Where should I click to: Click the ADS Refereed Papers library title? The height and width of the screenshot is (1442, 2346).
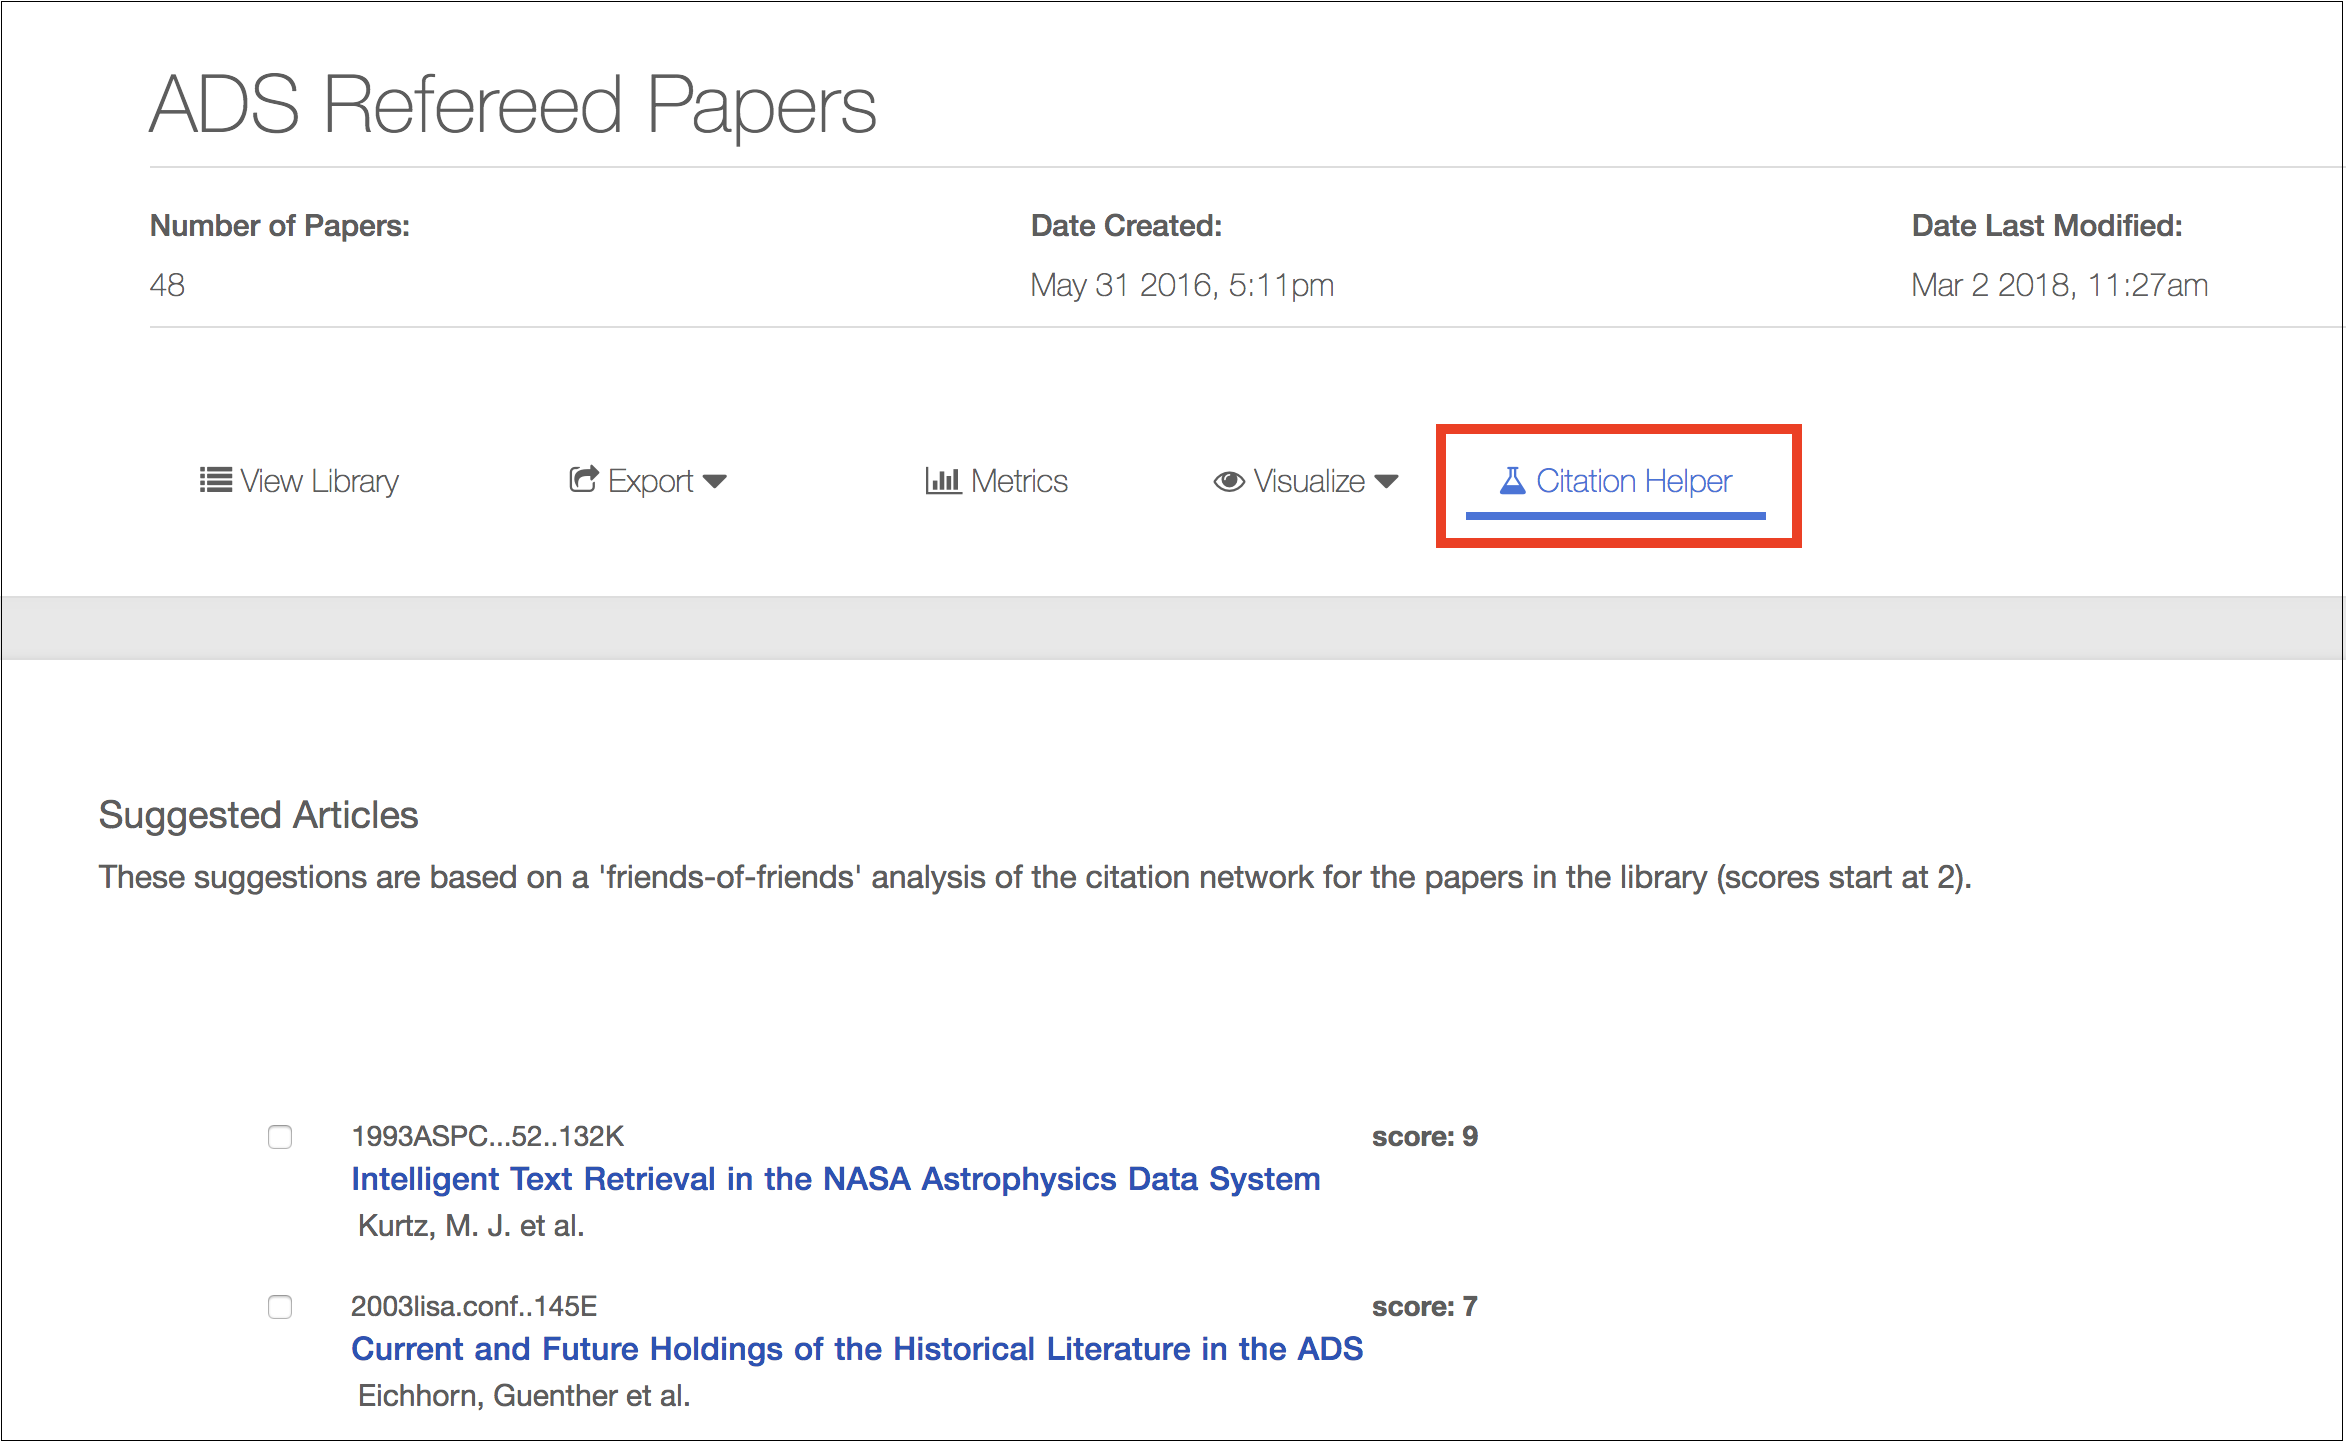pyautogui.click(x=513, y=106)
